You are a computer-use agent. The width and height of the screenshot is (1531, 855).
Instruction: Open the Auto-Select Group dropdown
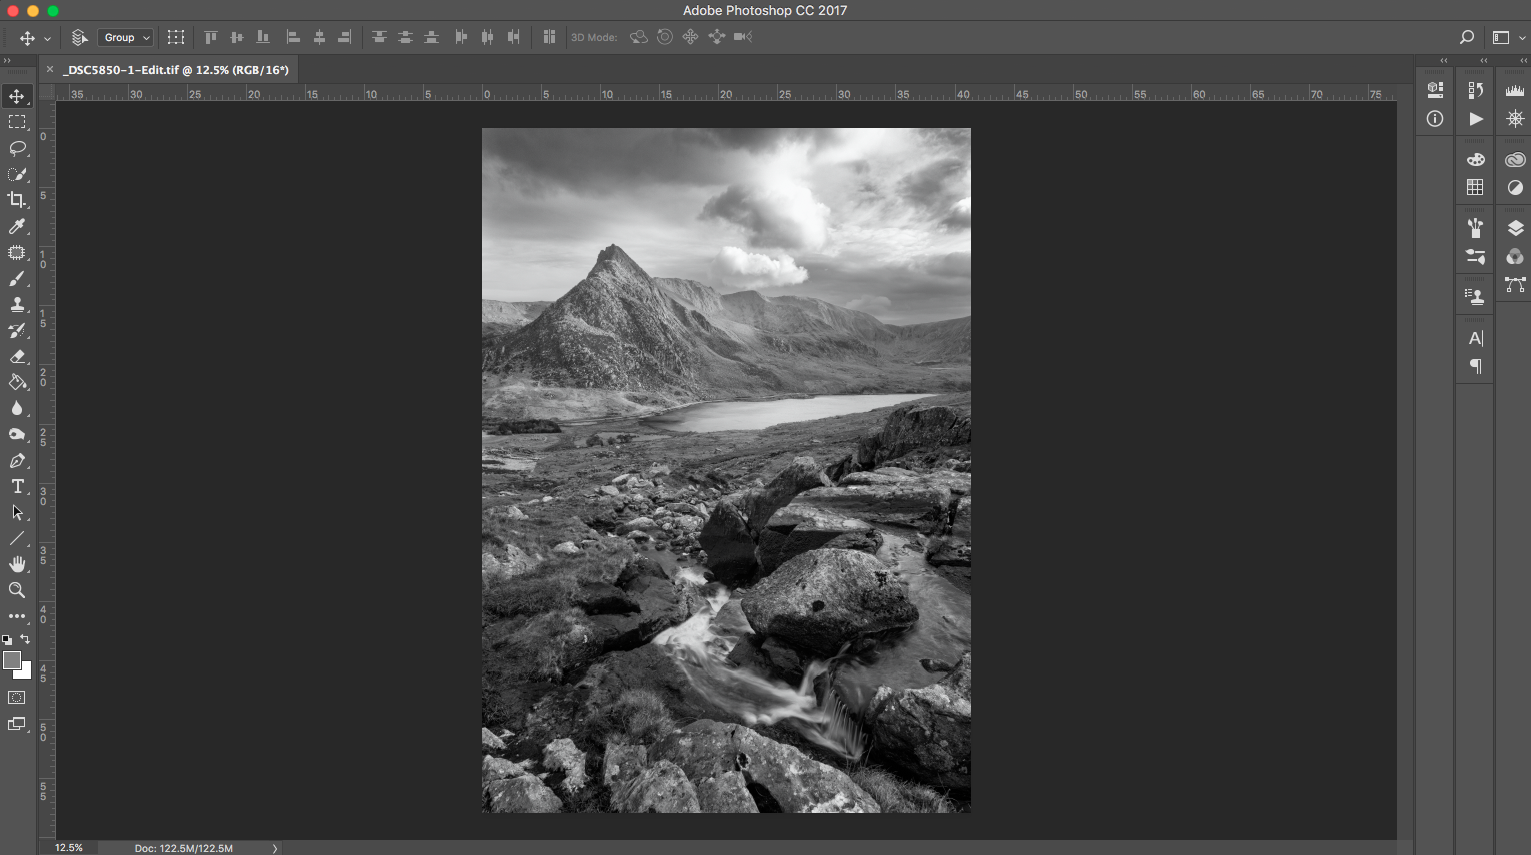point(125,37)
